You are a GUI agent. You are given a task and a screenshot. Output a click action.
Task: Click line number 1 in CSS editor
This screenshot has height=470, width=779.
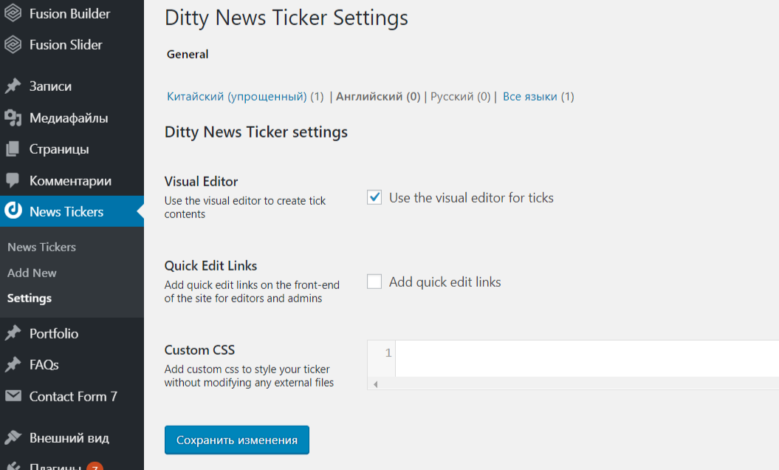388,353
